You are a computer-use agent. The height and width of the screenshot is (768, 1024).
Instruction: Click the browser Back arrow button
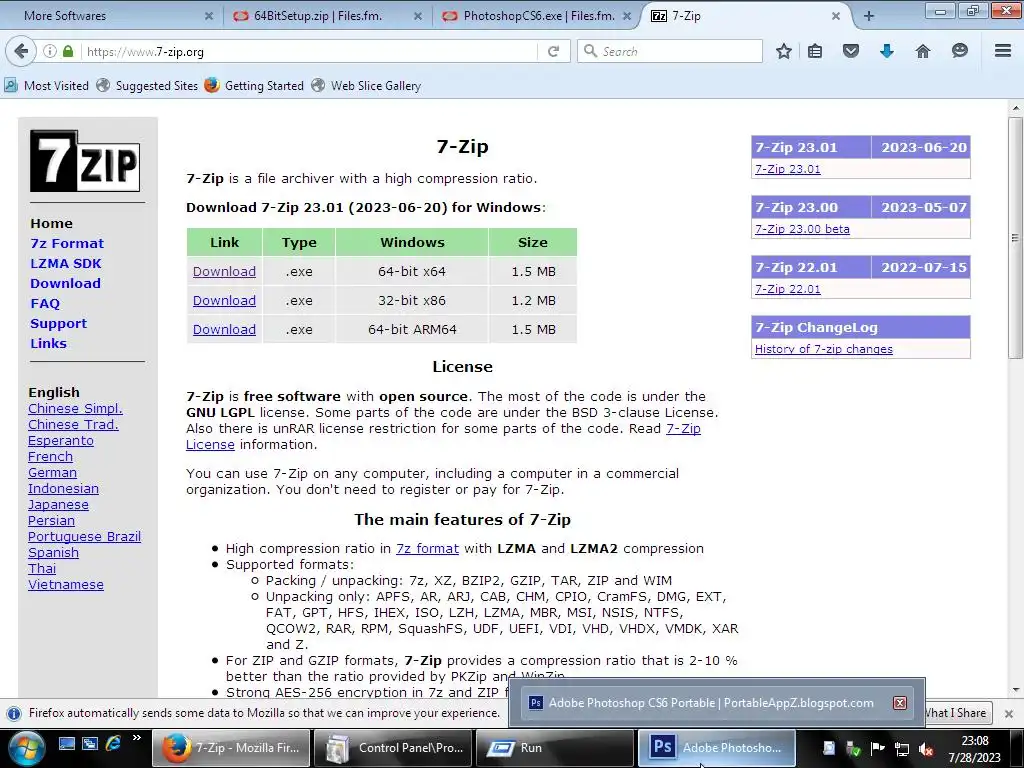point(21,51)
